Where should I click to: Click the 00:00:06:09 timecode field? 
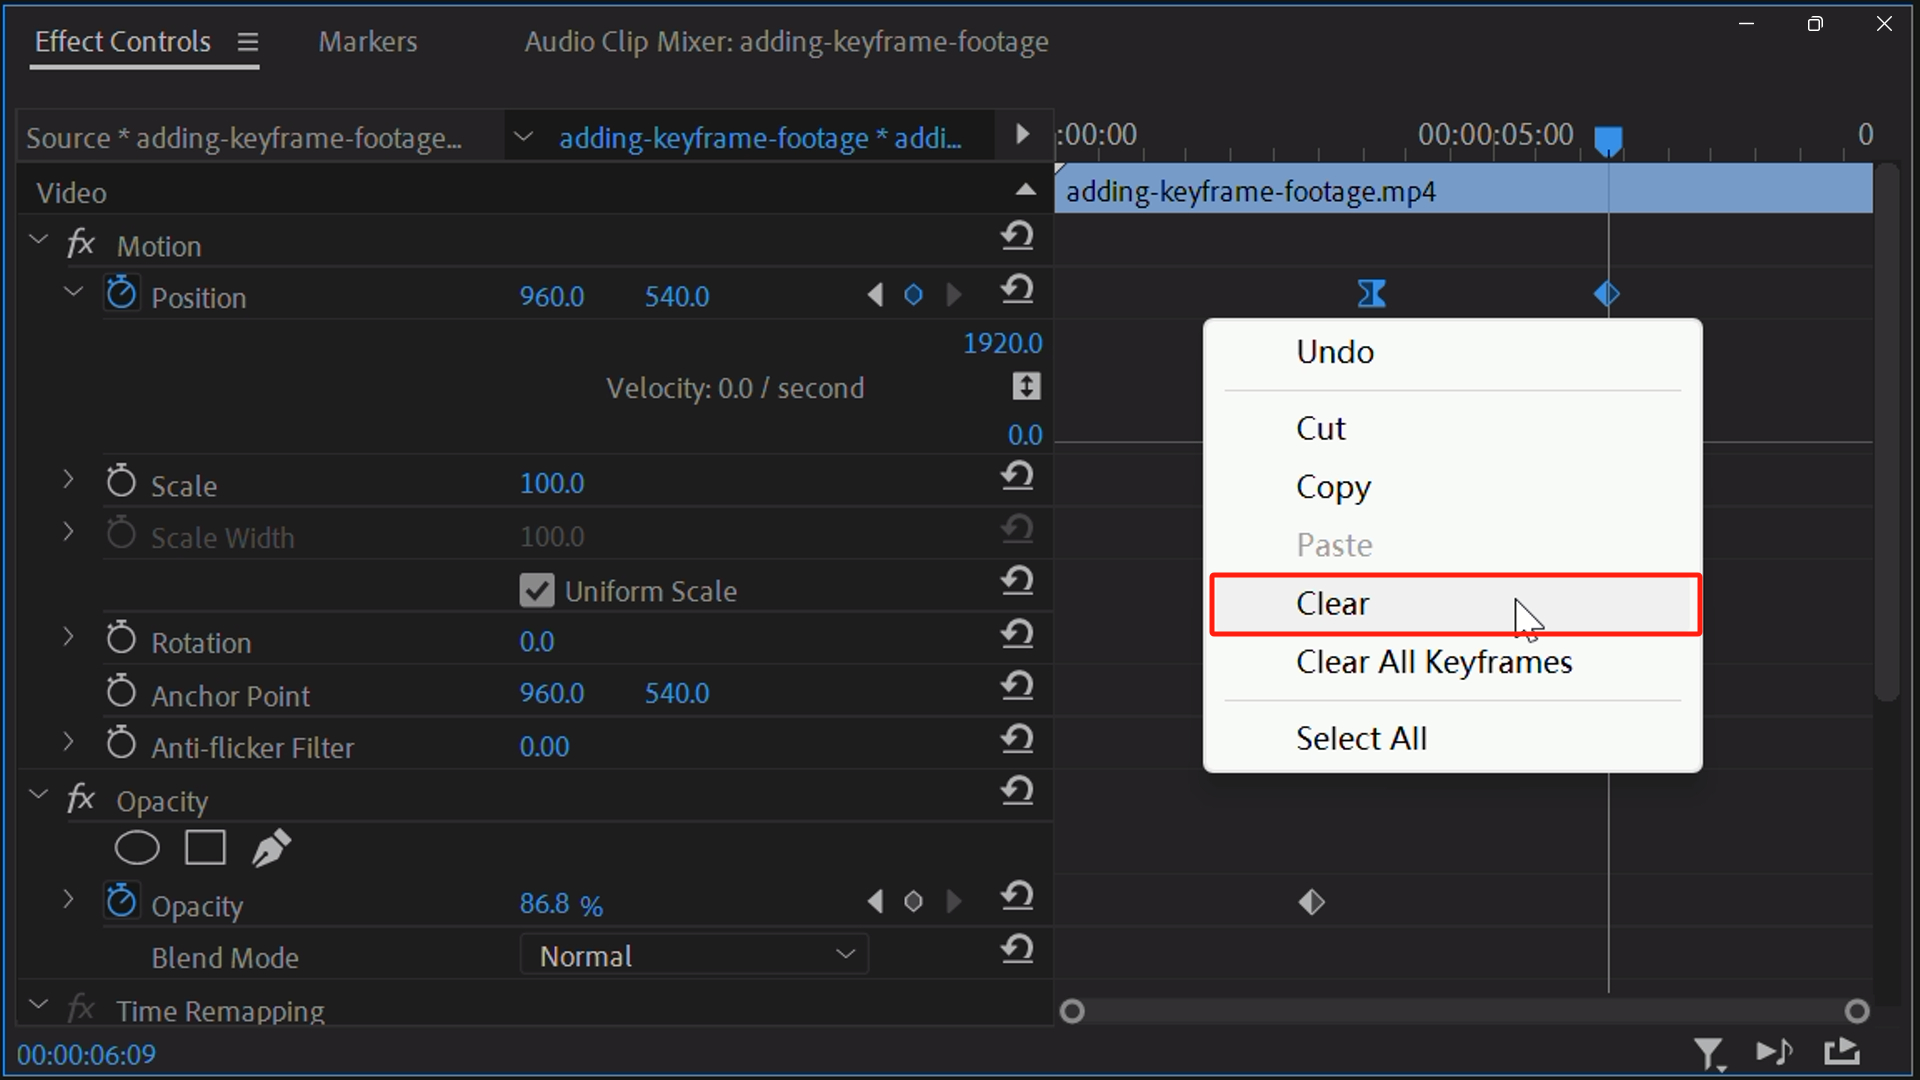pos(86,1053)
